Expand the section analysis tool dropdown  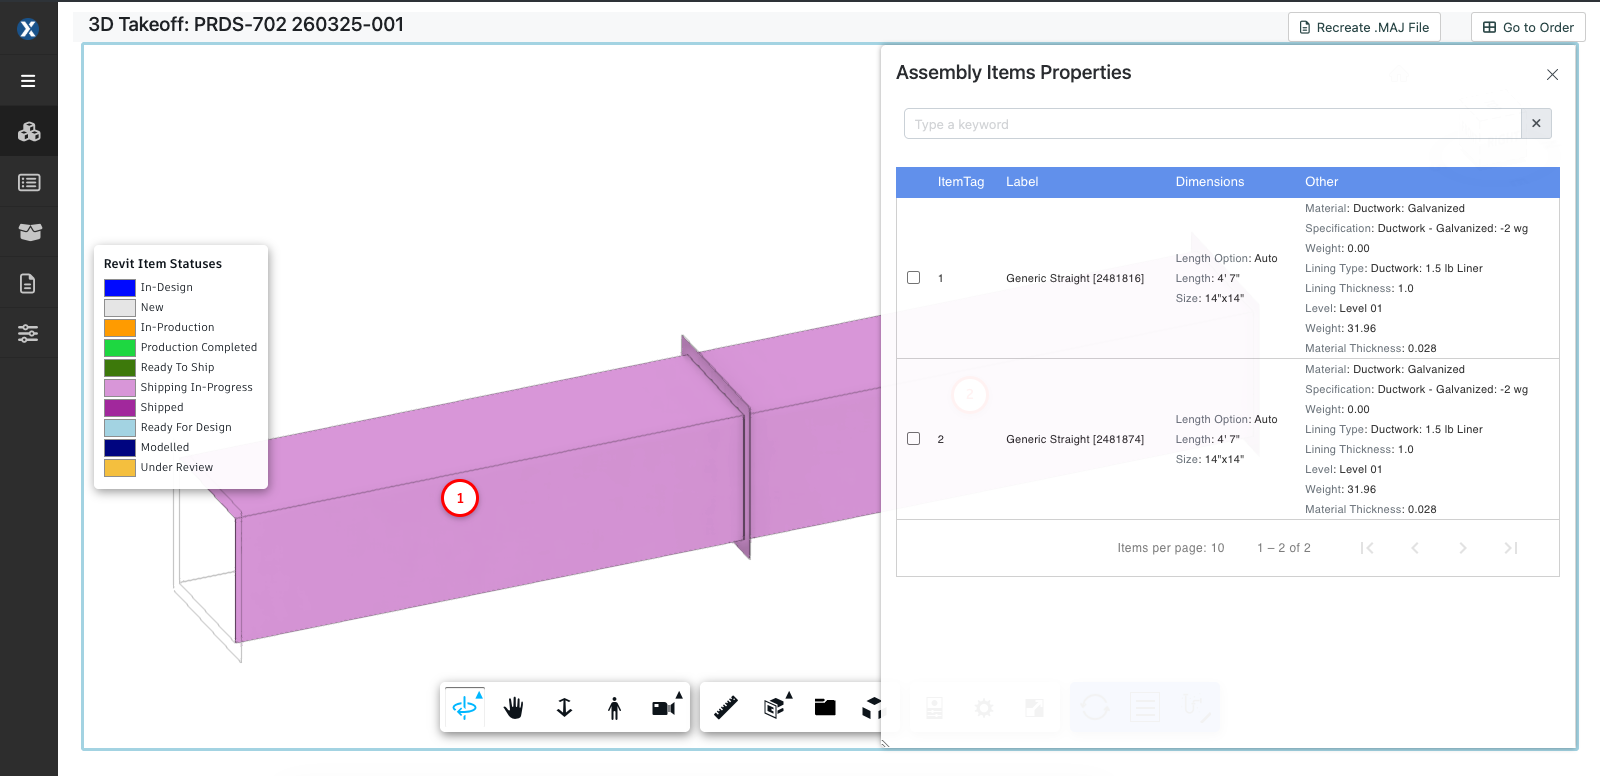point(776,707)
